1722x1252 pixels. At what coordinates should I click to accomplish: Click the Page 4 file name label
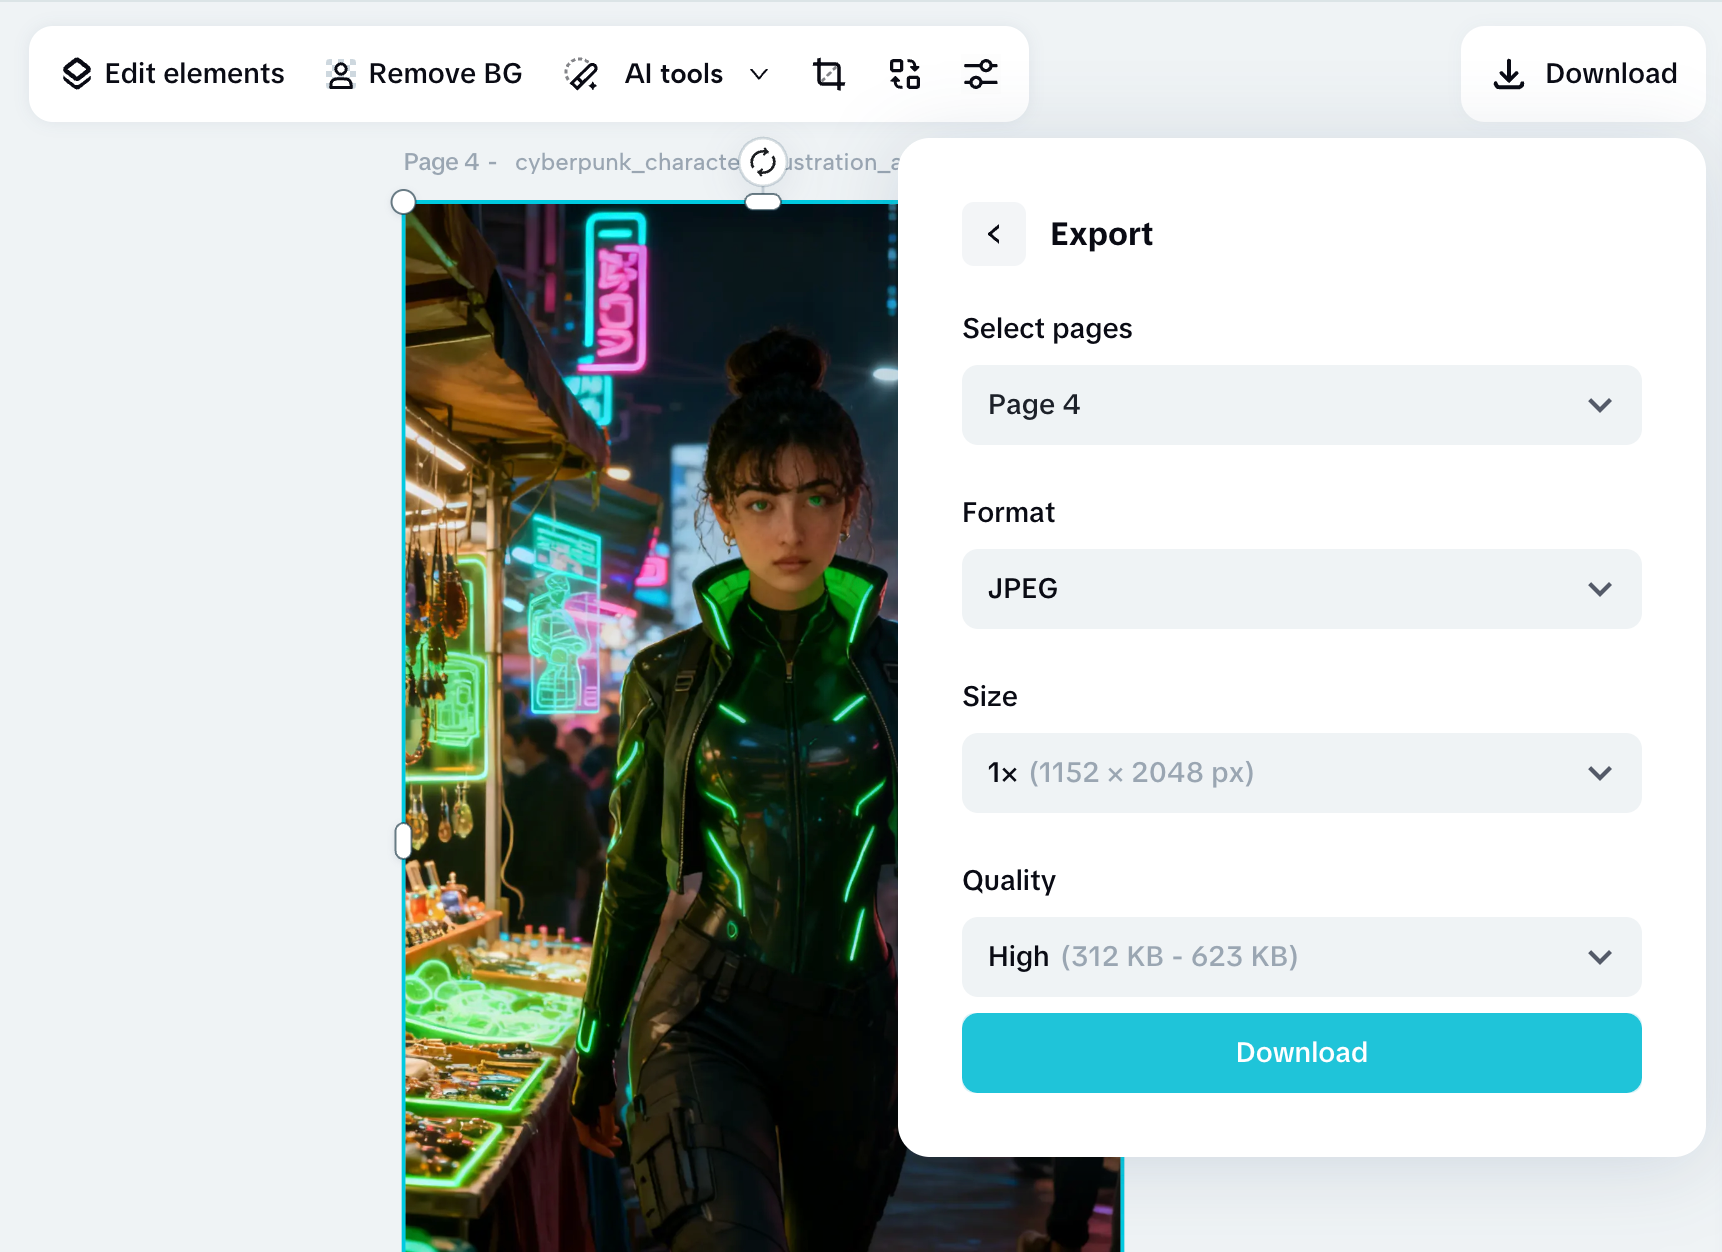pyautogui.click(x=651, y=162)
